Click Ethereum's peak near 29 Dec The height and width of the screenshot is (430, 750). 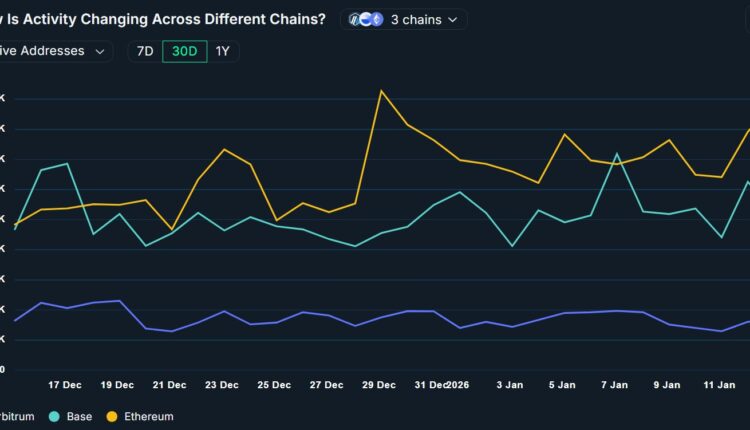(x=381, y=91)
